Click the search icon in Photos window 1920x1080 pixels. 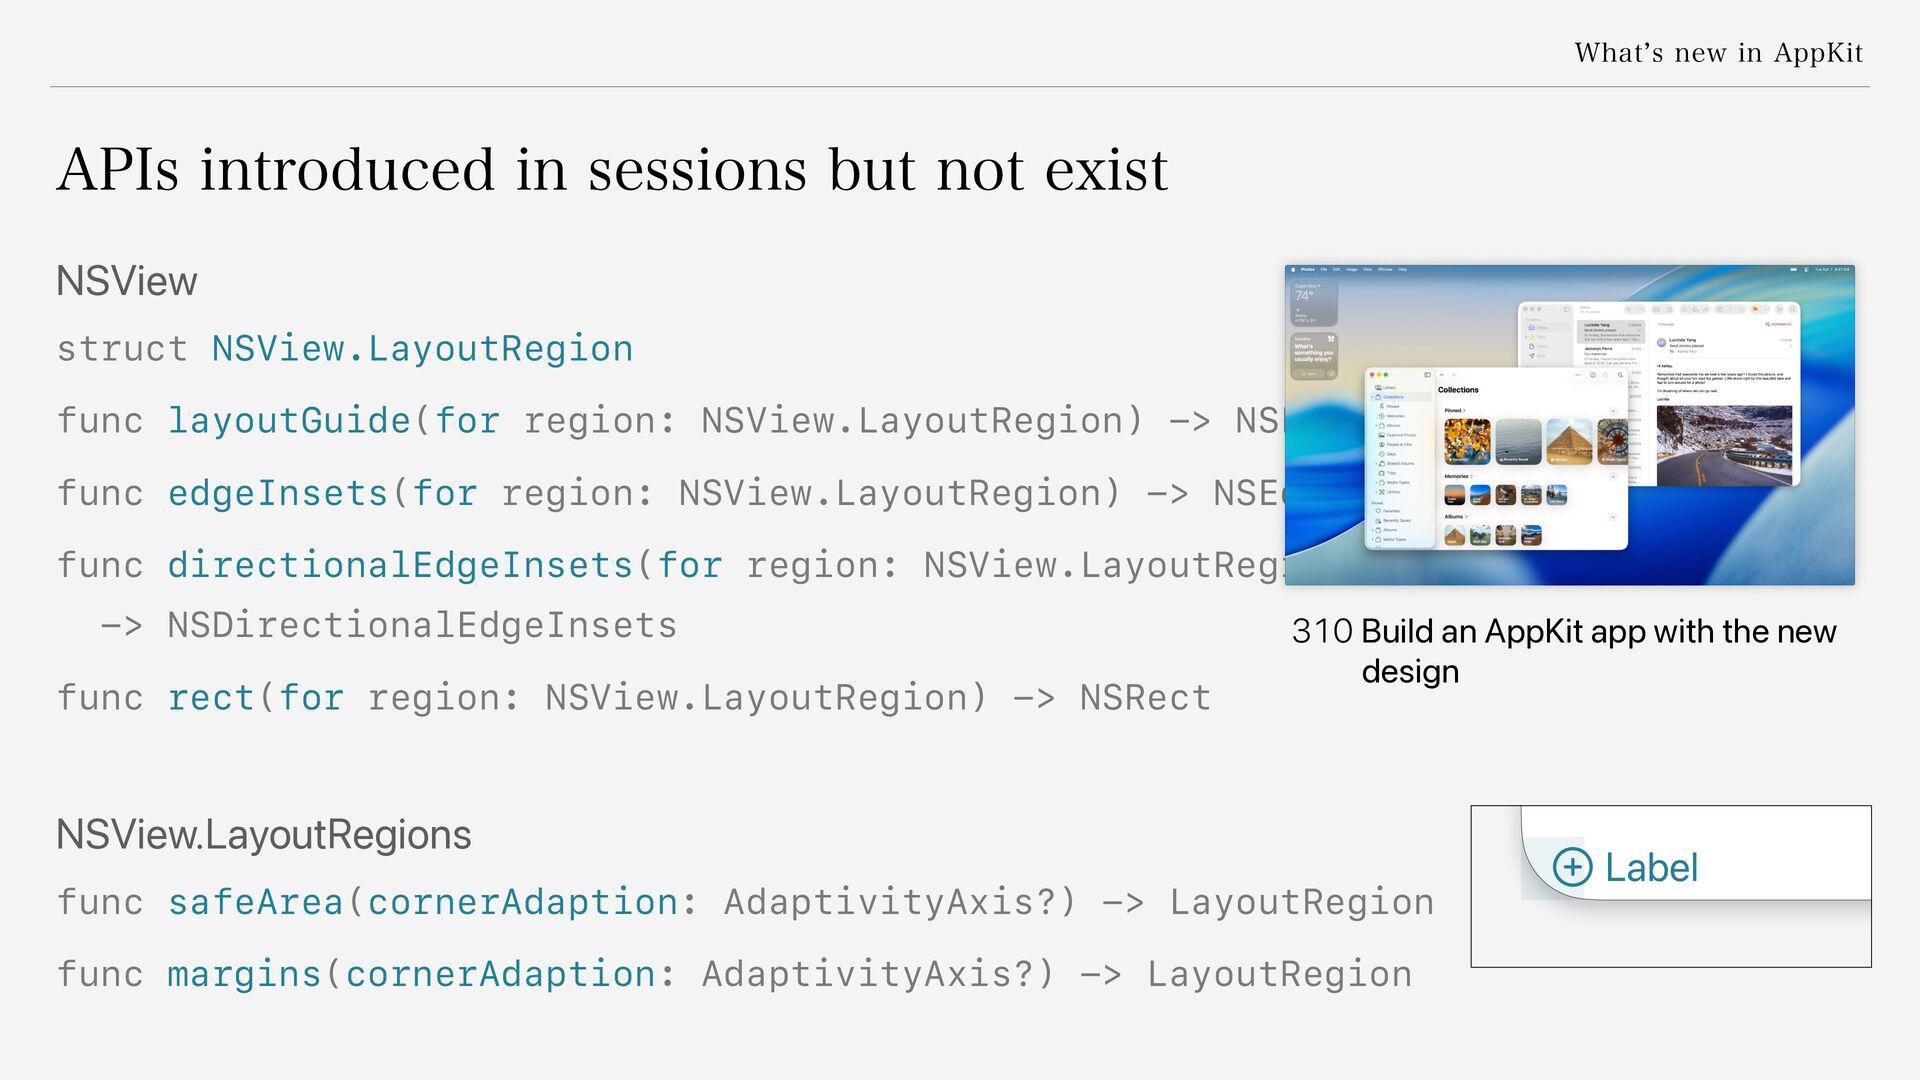[1620, 375]
